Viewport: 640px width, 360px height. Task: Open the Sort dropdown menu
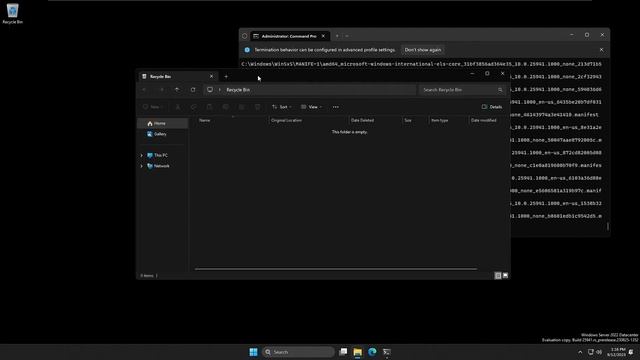[282, 107]
